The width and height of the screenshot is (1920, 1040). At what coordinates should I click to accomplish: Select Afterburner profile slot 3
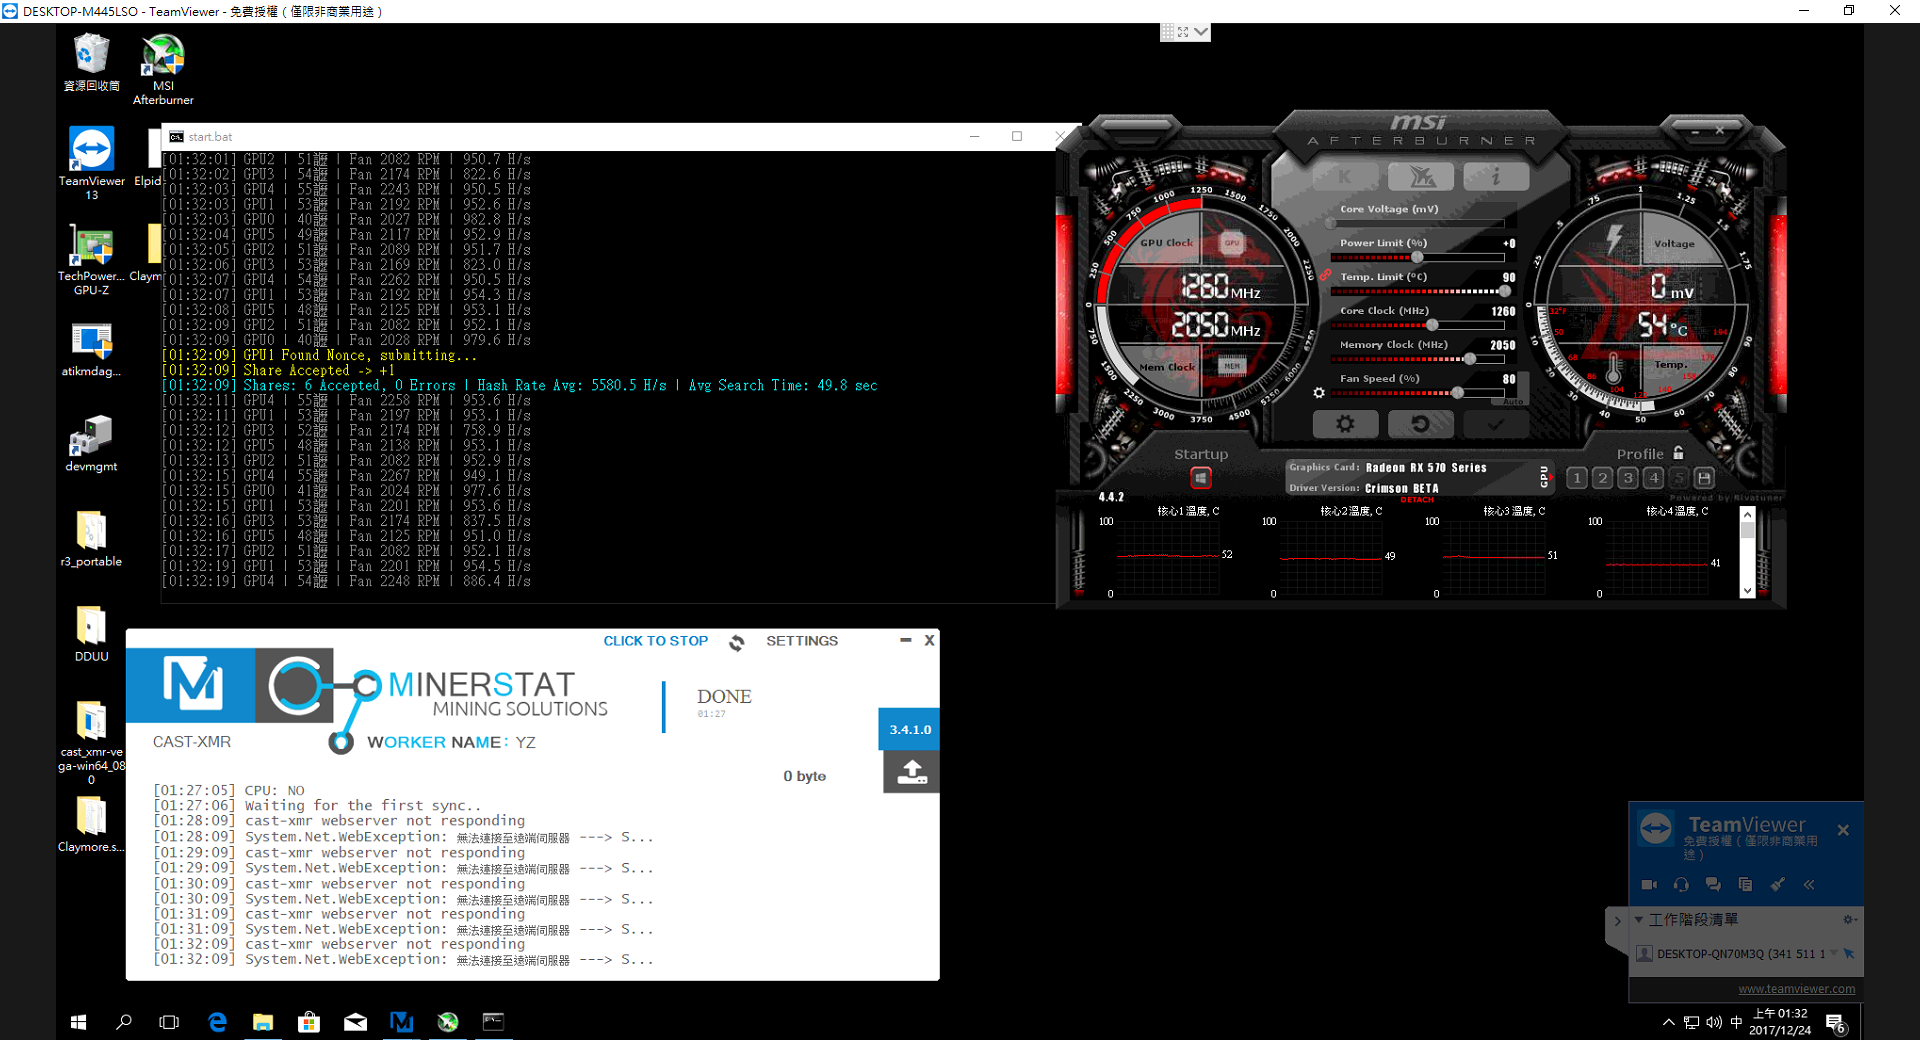click(x=1628, y=478)
